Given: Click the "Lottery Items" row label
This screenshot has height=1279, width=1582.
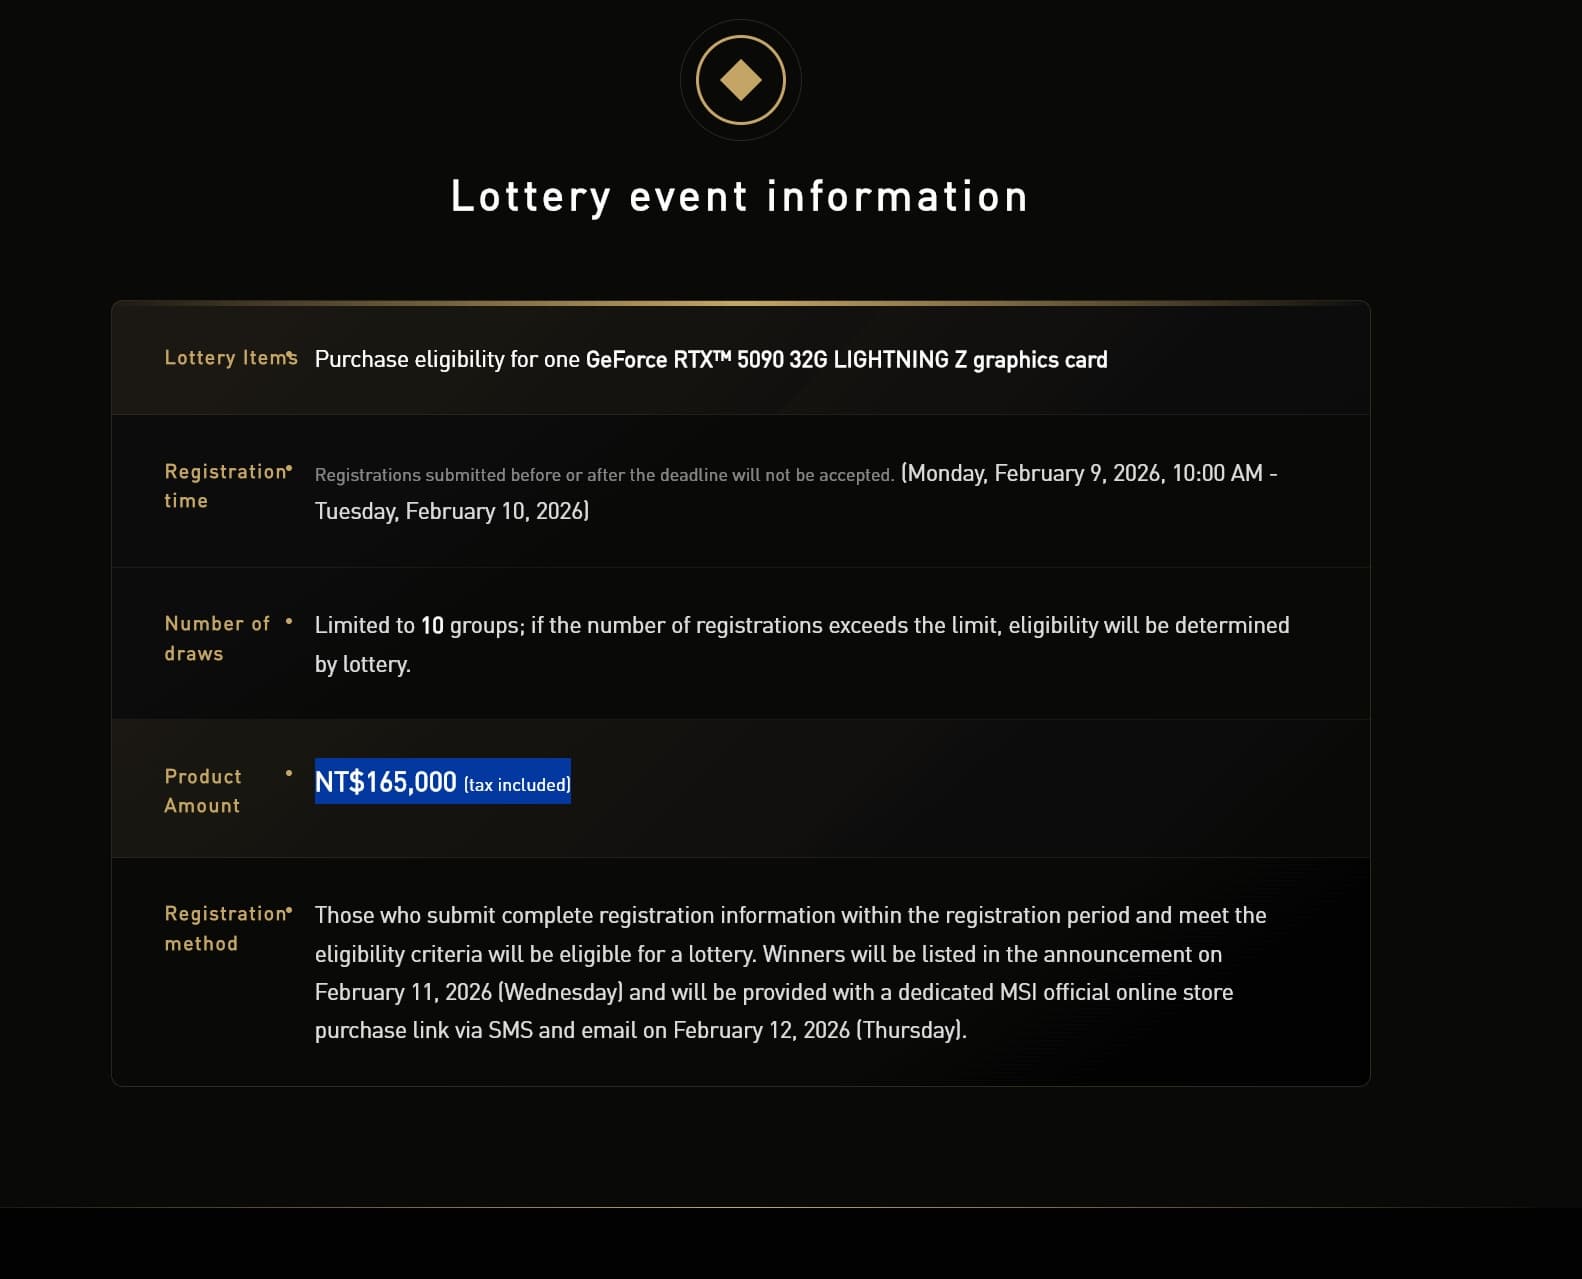Looking at the screenshot, I should [x=230, y=358].
